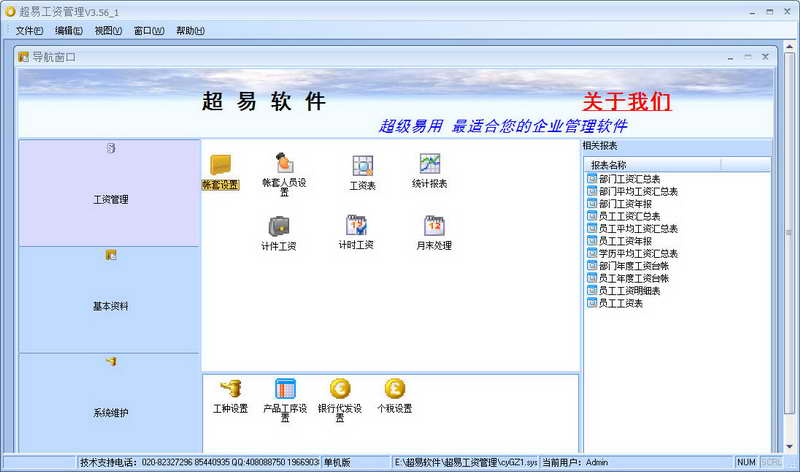Select the 系统维护 navigation section

coord(110,403)
